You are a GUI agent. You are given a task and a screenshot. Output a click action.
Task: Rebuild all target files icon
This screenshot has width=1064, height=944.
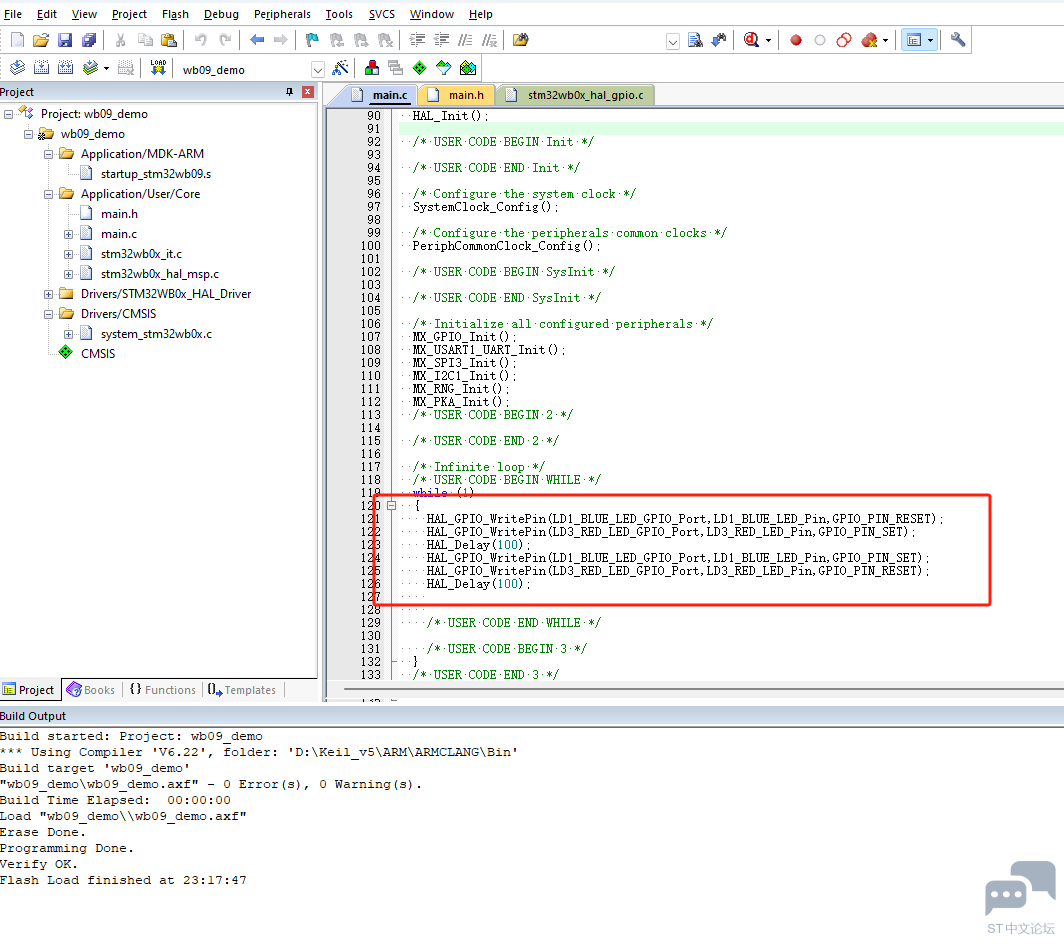point(65,68)
